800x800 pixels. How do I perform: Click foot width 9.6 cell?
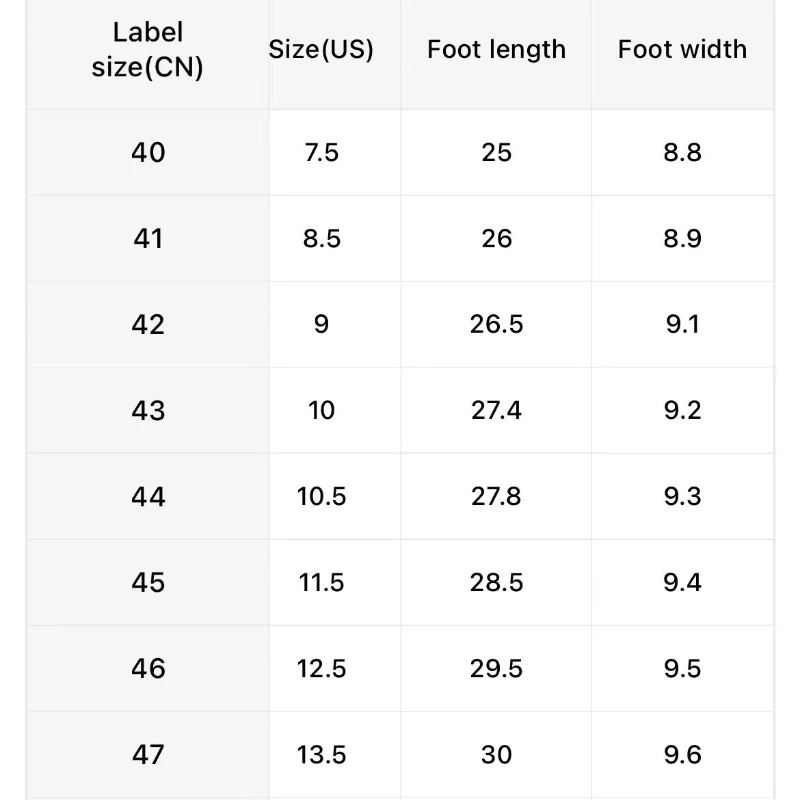(x=682, y=755)
